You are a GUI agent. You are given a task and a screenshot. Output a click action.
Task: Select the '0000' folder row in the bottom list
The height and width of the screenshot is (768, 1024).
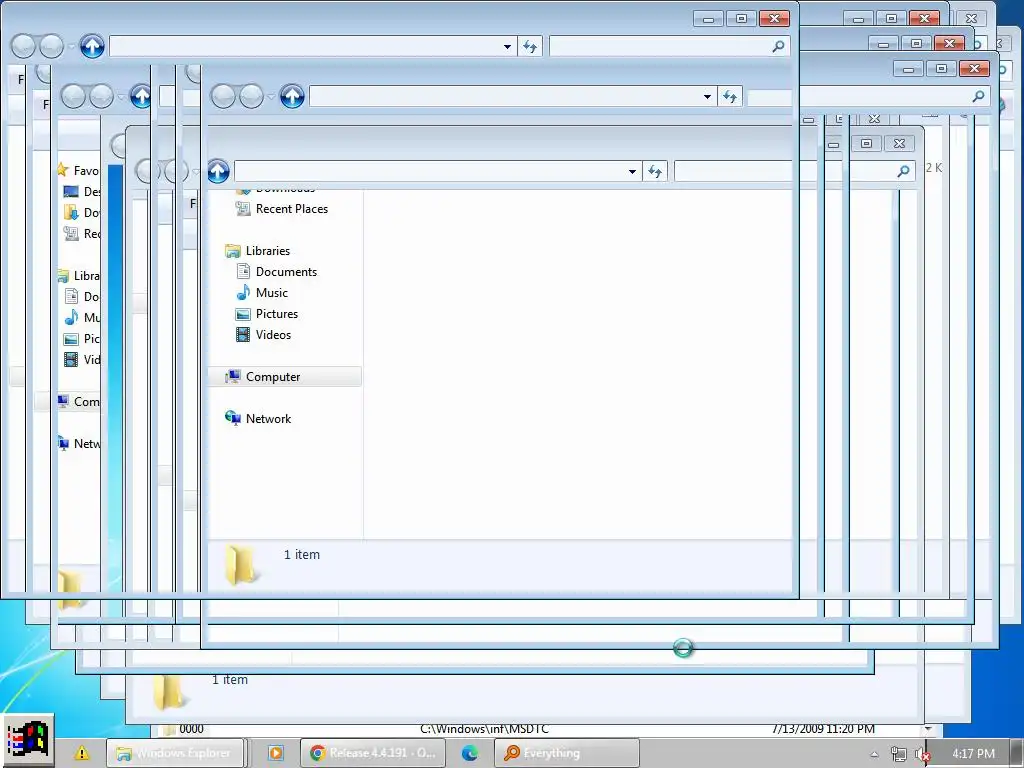[191, 729]
